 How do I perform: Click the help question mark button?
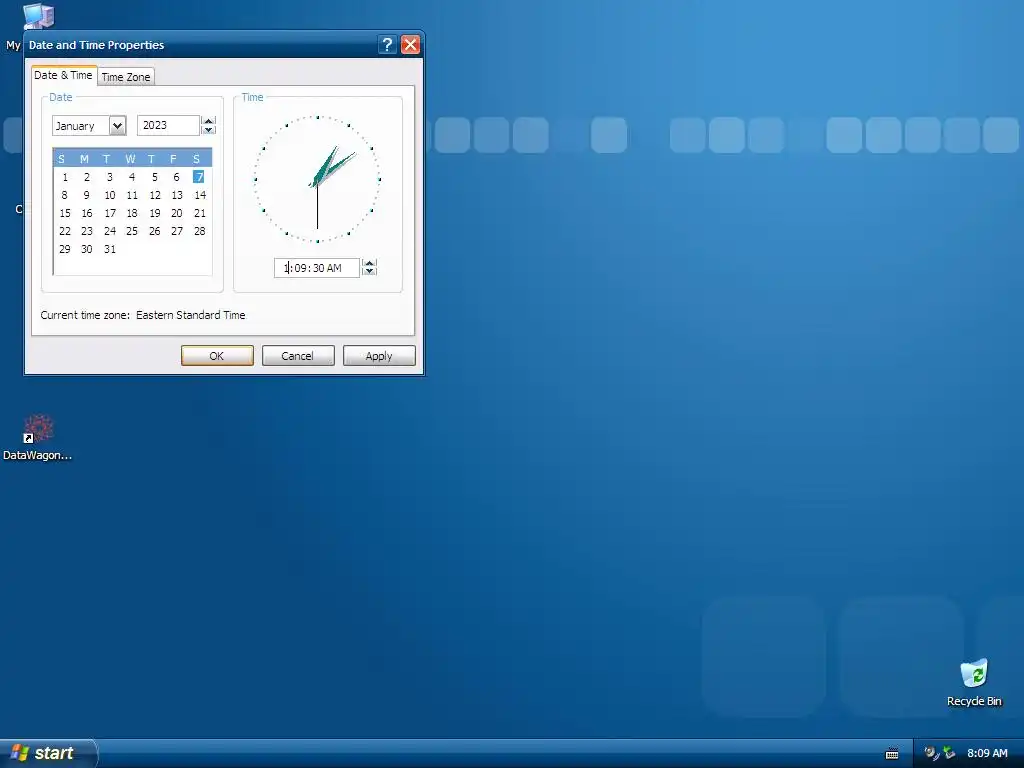[x=387, y=44]
